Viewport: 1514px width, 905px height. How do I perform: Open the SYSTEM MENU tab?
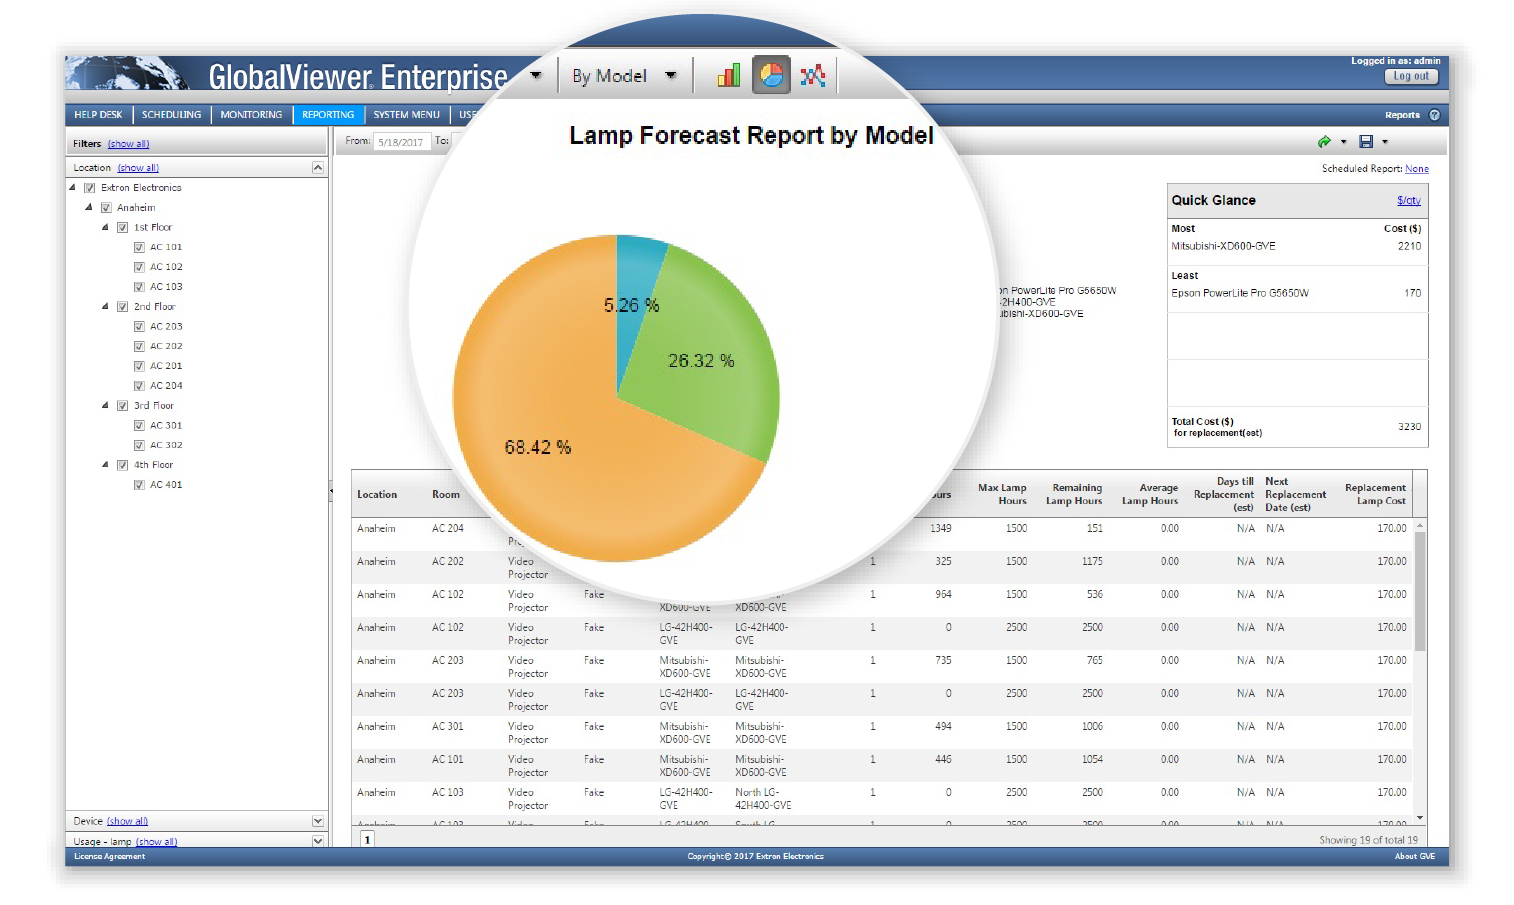[x=406, y=115]
